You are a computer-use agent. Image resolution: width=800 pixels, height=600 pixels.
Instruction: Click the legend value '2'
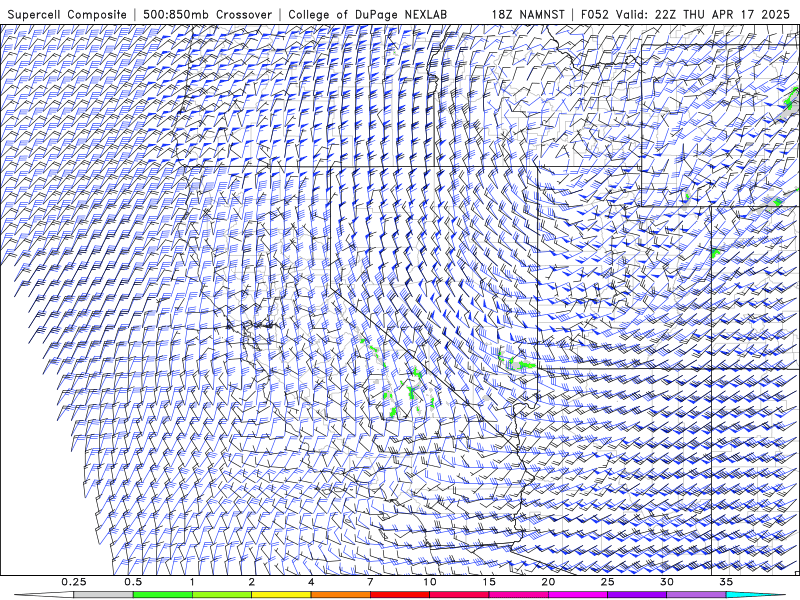click(252, 582)
